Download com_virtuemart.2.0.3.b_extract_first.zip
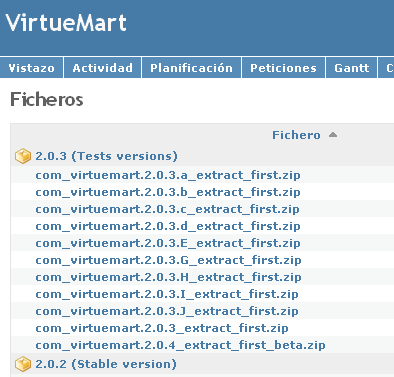This screenshot has width=394, height=377. click(168, 192)
